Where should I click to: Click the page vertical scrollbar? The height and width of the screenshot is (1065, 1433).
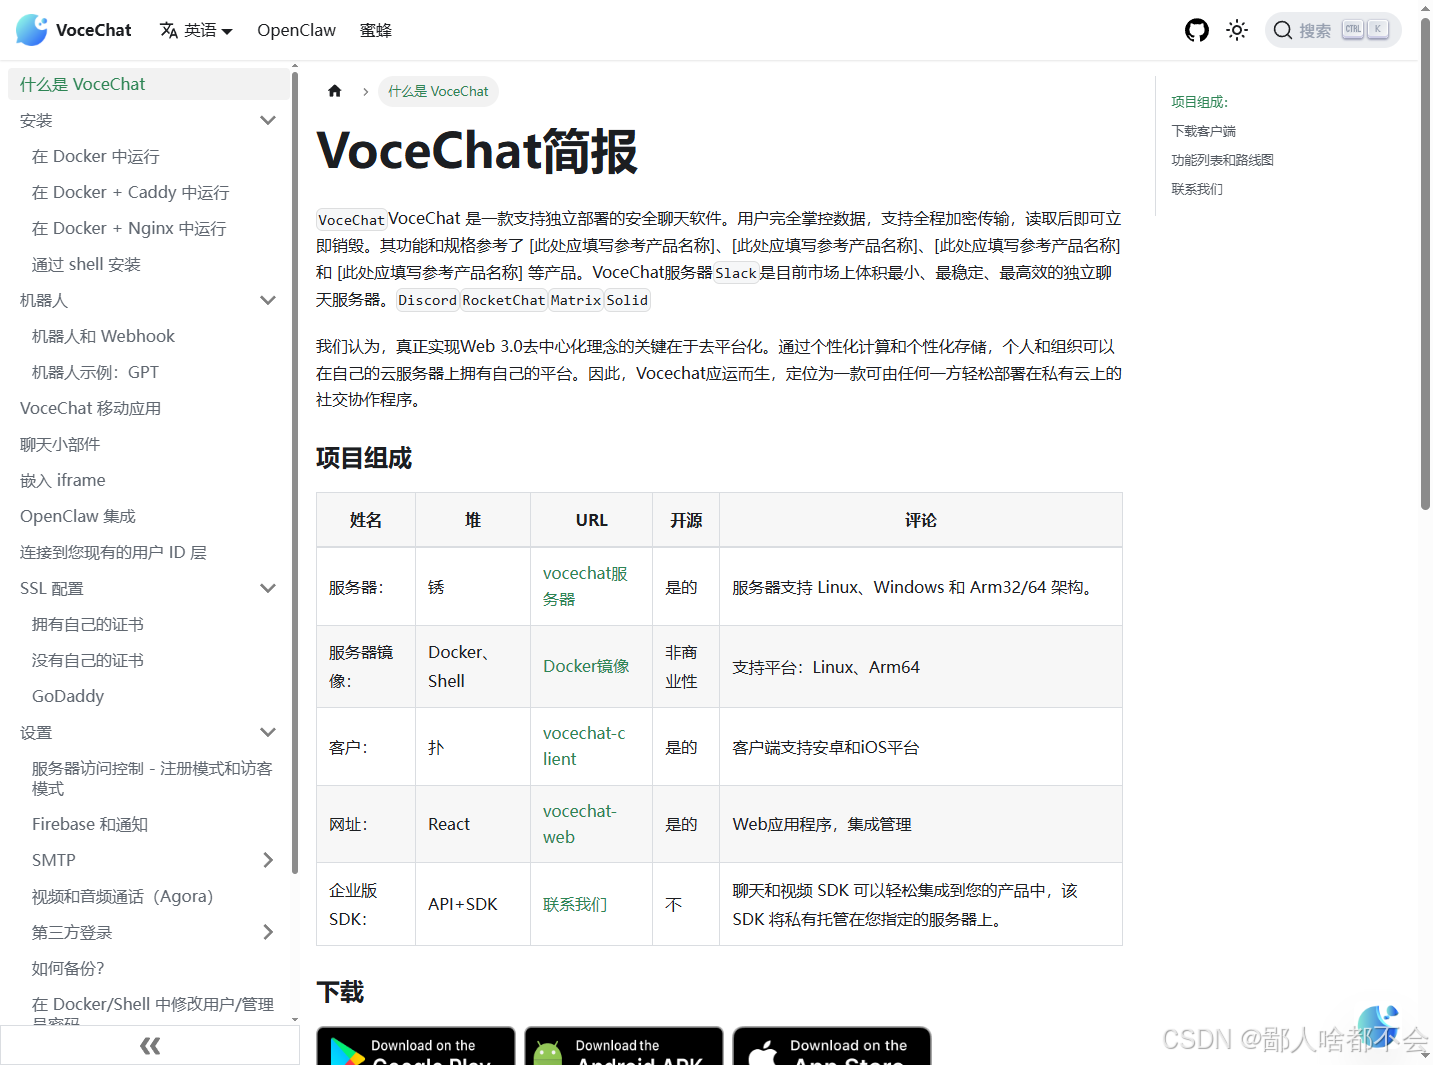click(1425, 264)
